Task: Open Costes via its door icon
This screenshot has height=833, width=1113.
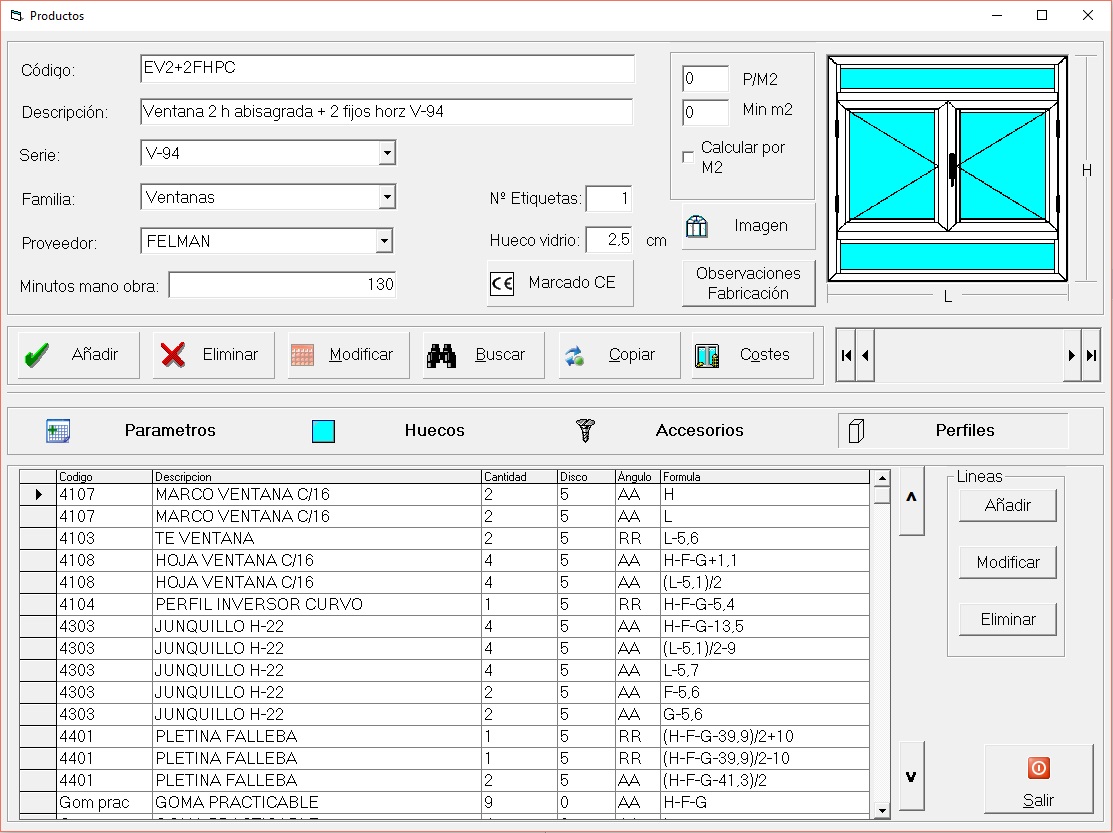Action: [707, 355]
